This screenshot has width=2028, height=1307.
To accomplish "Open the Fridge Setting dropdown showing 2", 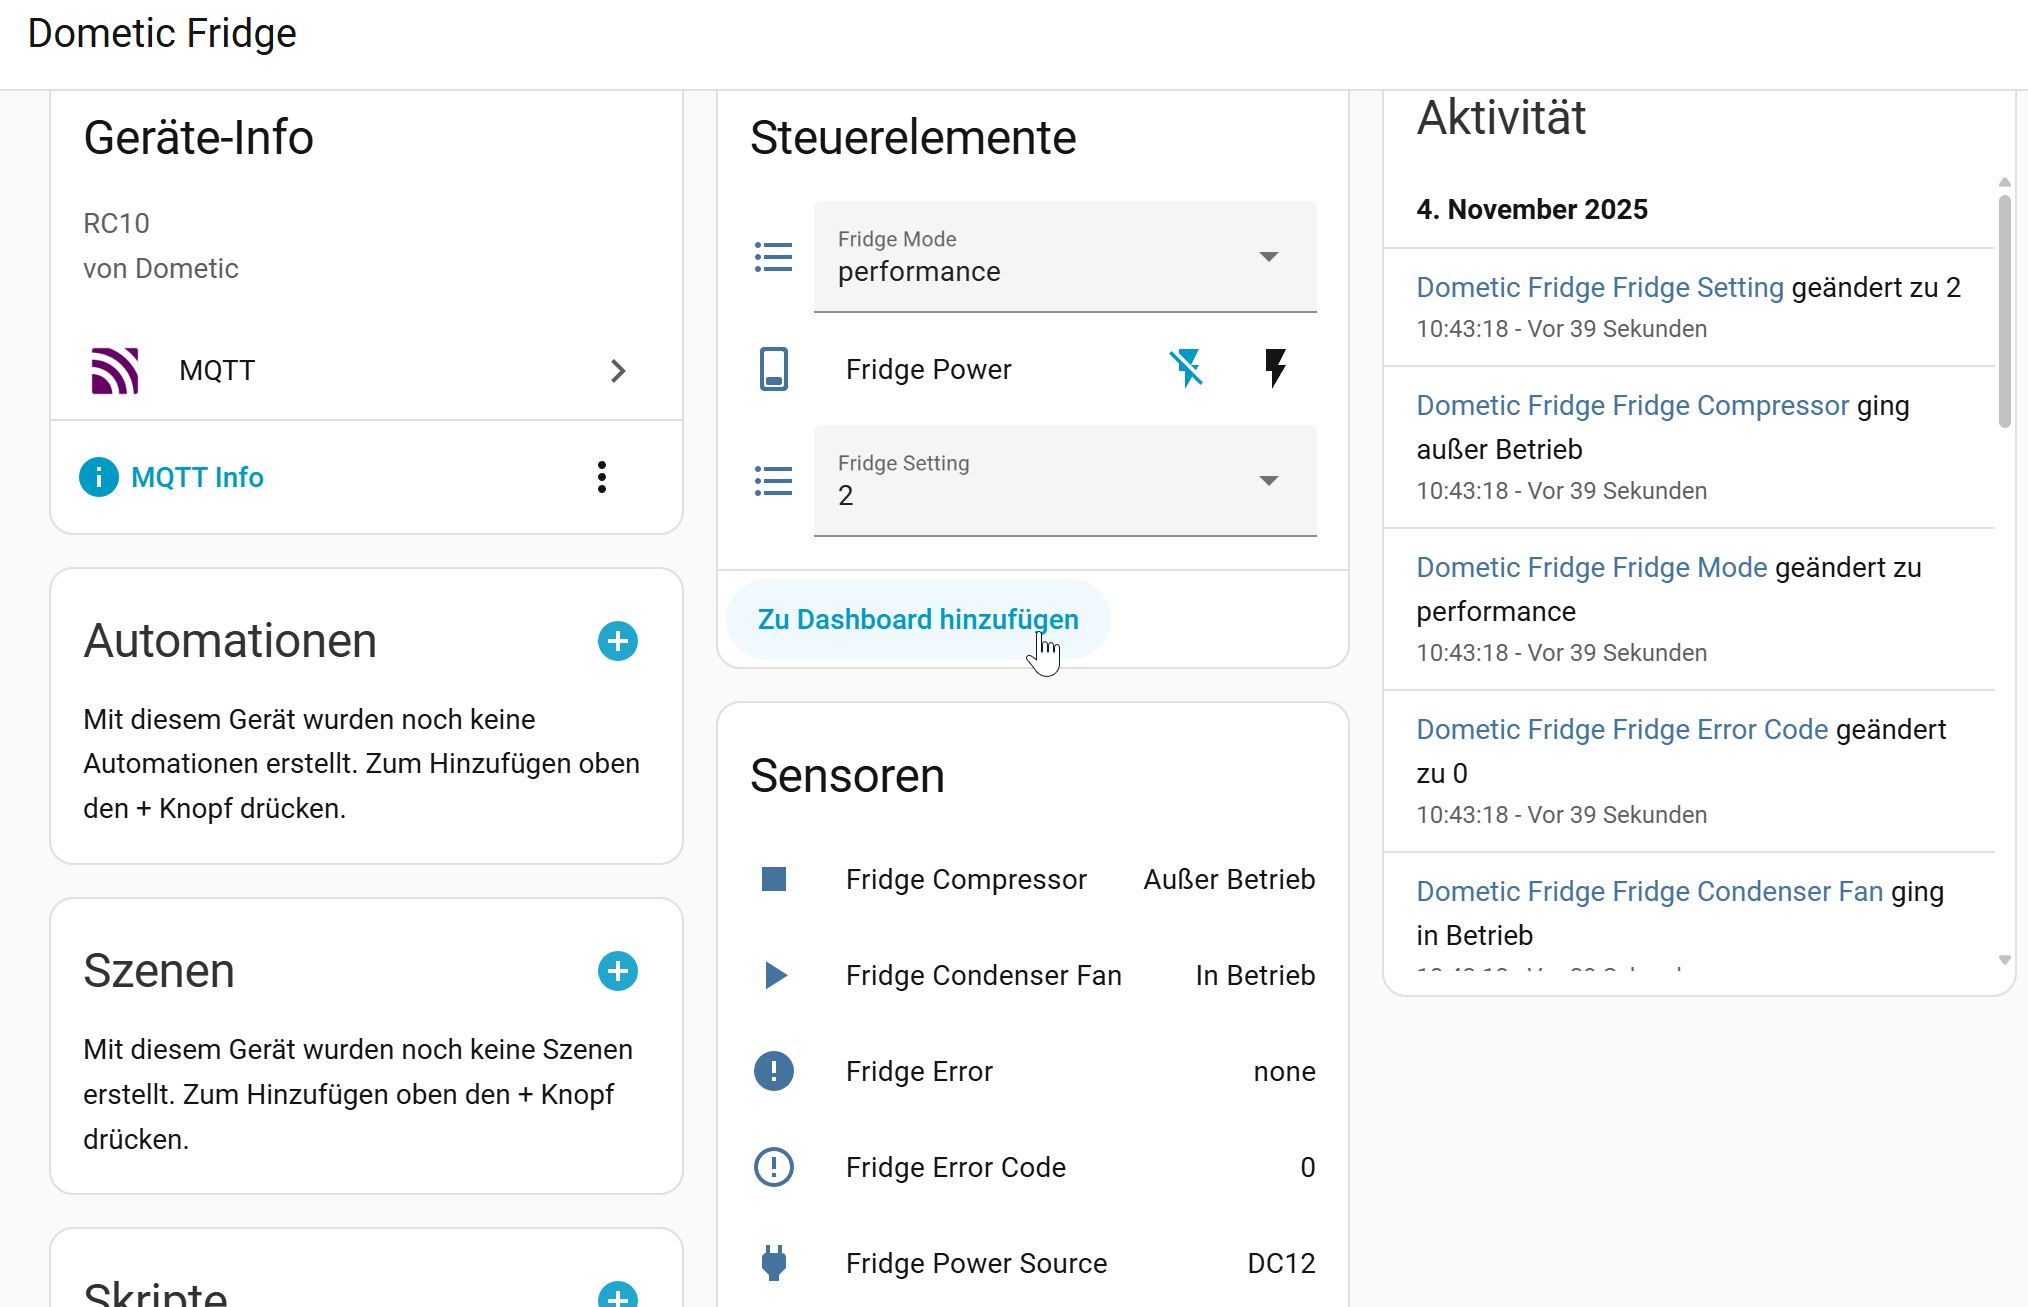I will (1064, 481).
